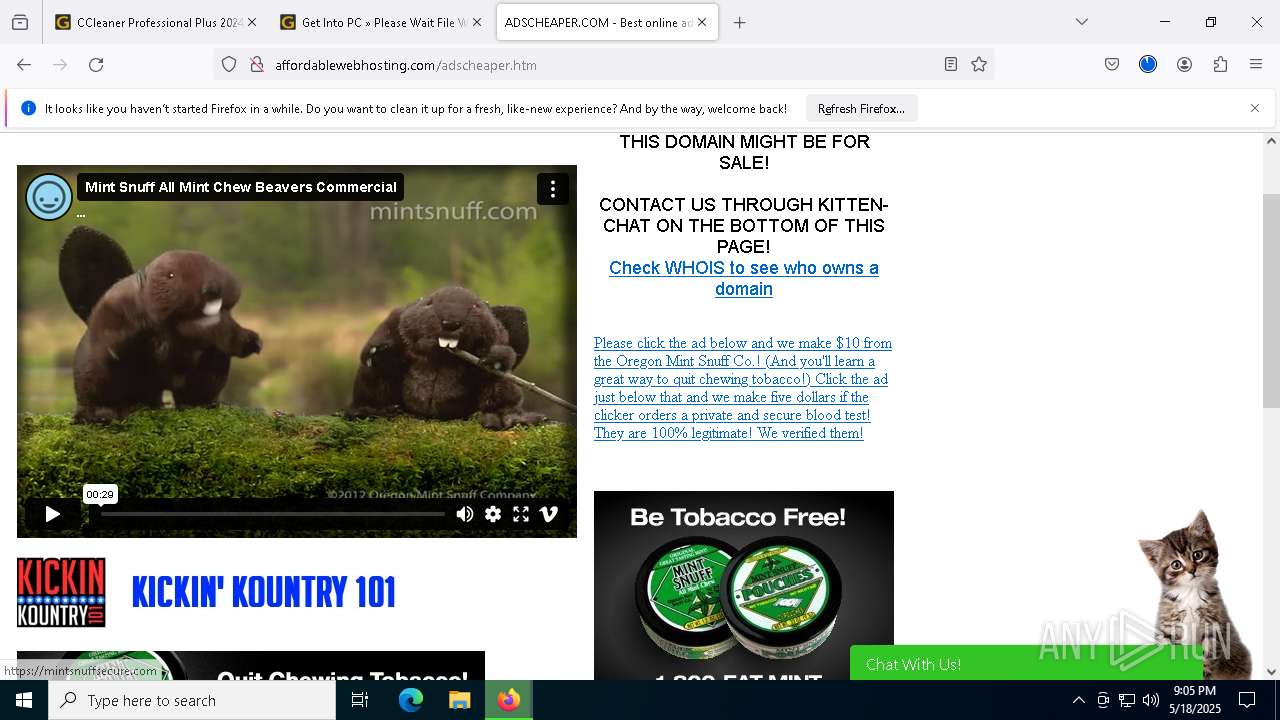Reload the page with refresh icon
1280x720 pixels.
coord(96,65)
